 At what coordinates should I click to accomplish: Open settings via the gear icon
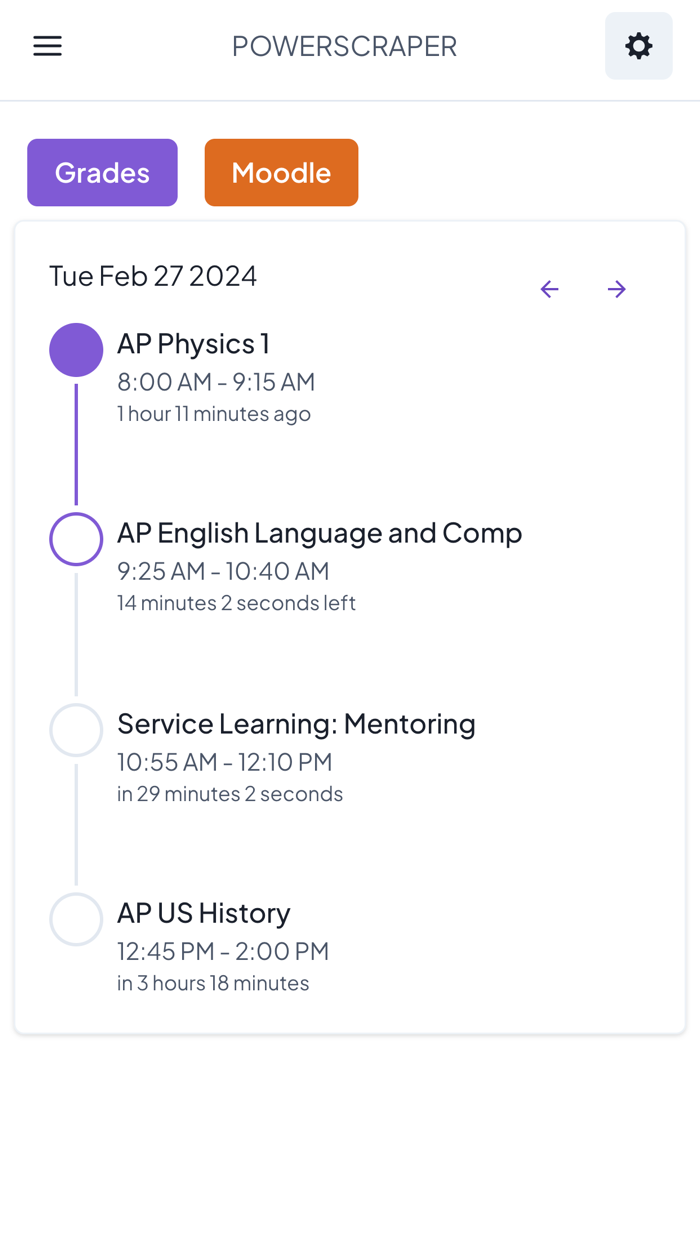pyautogui.click(x=638, y=46)
